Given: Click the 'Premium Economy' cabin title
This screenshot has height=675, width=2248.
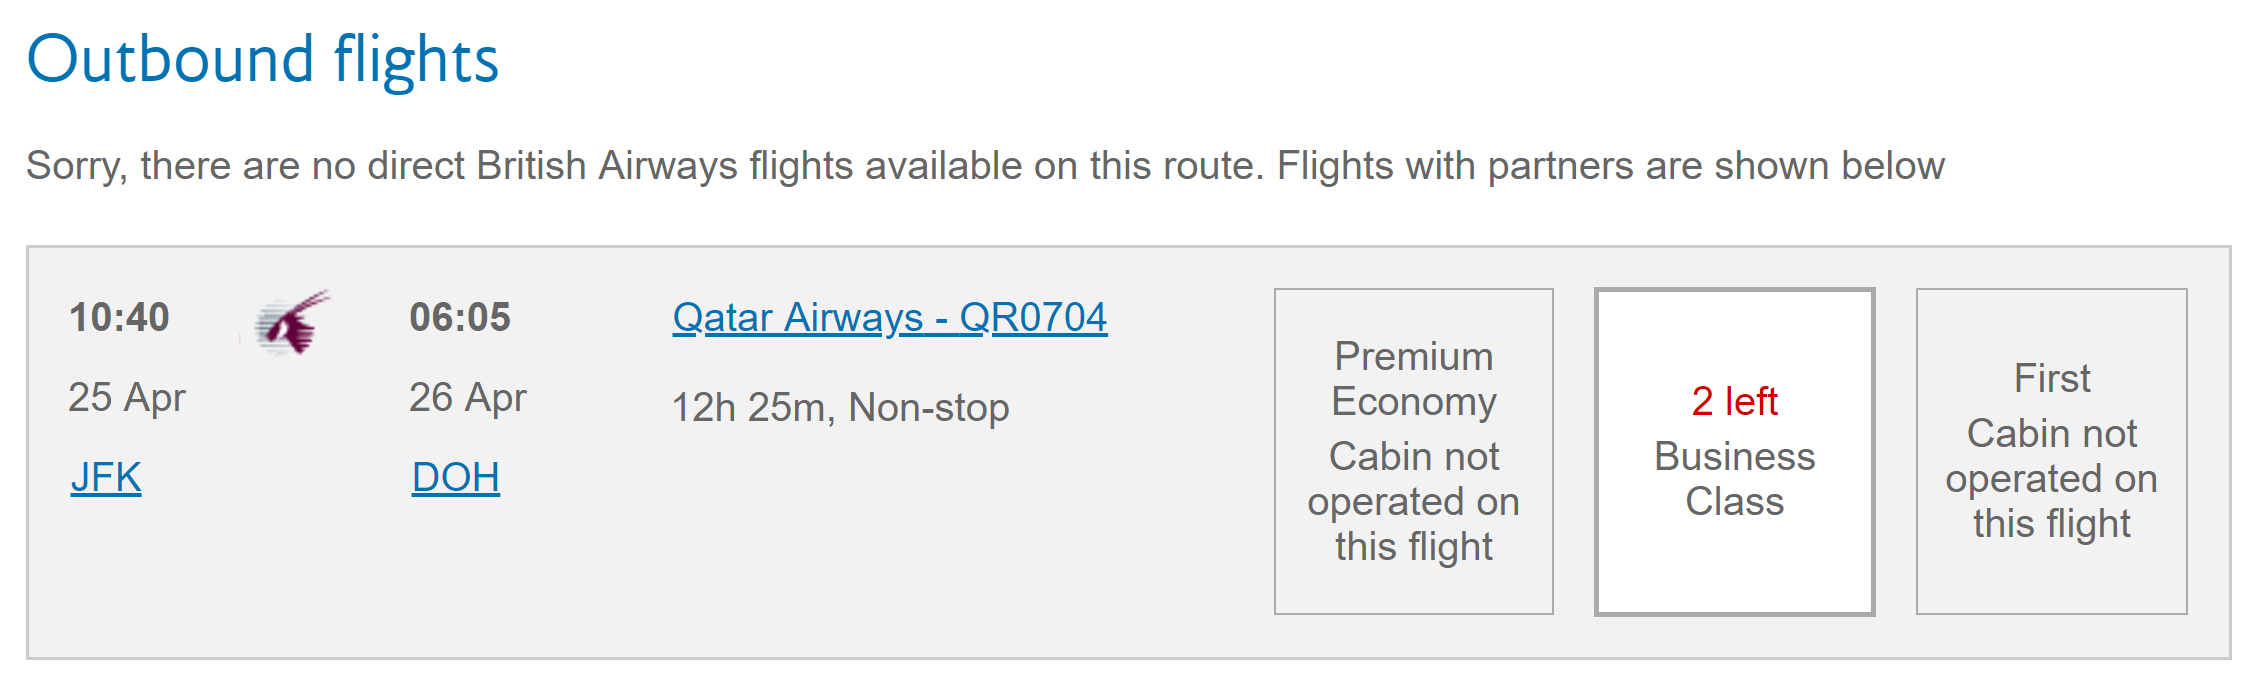Looking at the screenshot, I should [1413, 378].
